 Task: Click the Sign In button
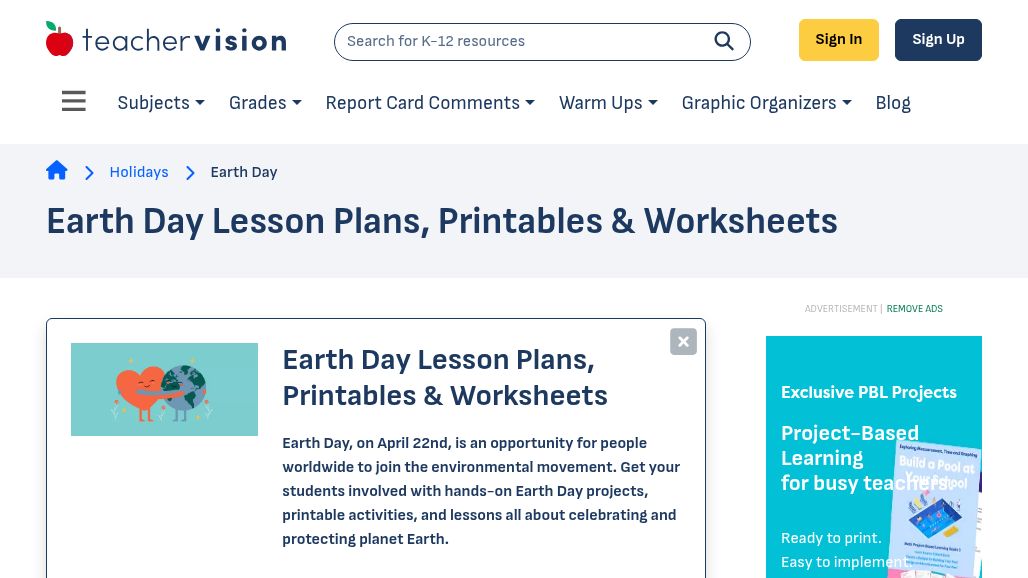point(838,40)
